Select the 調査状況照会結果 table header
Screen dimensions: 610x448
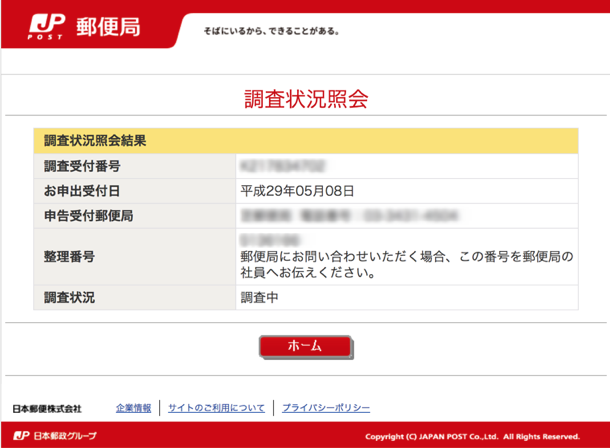coord(95,140)
